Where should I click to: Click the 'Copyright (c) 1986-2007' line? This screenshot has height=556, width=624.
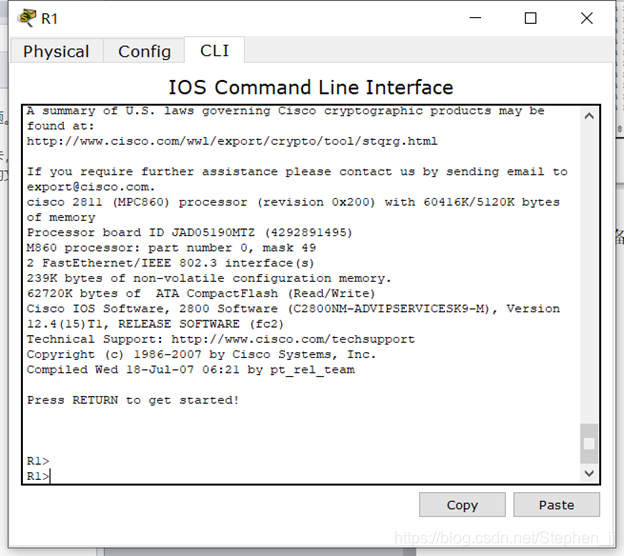click(201, 354)
